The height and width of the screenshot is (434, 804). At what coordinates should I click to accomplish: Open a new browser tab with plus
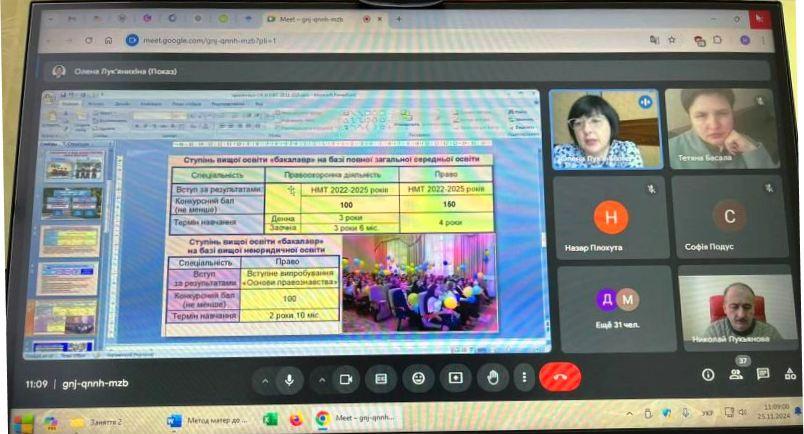tap(399, 18)
